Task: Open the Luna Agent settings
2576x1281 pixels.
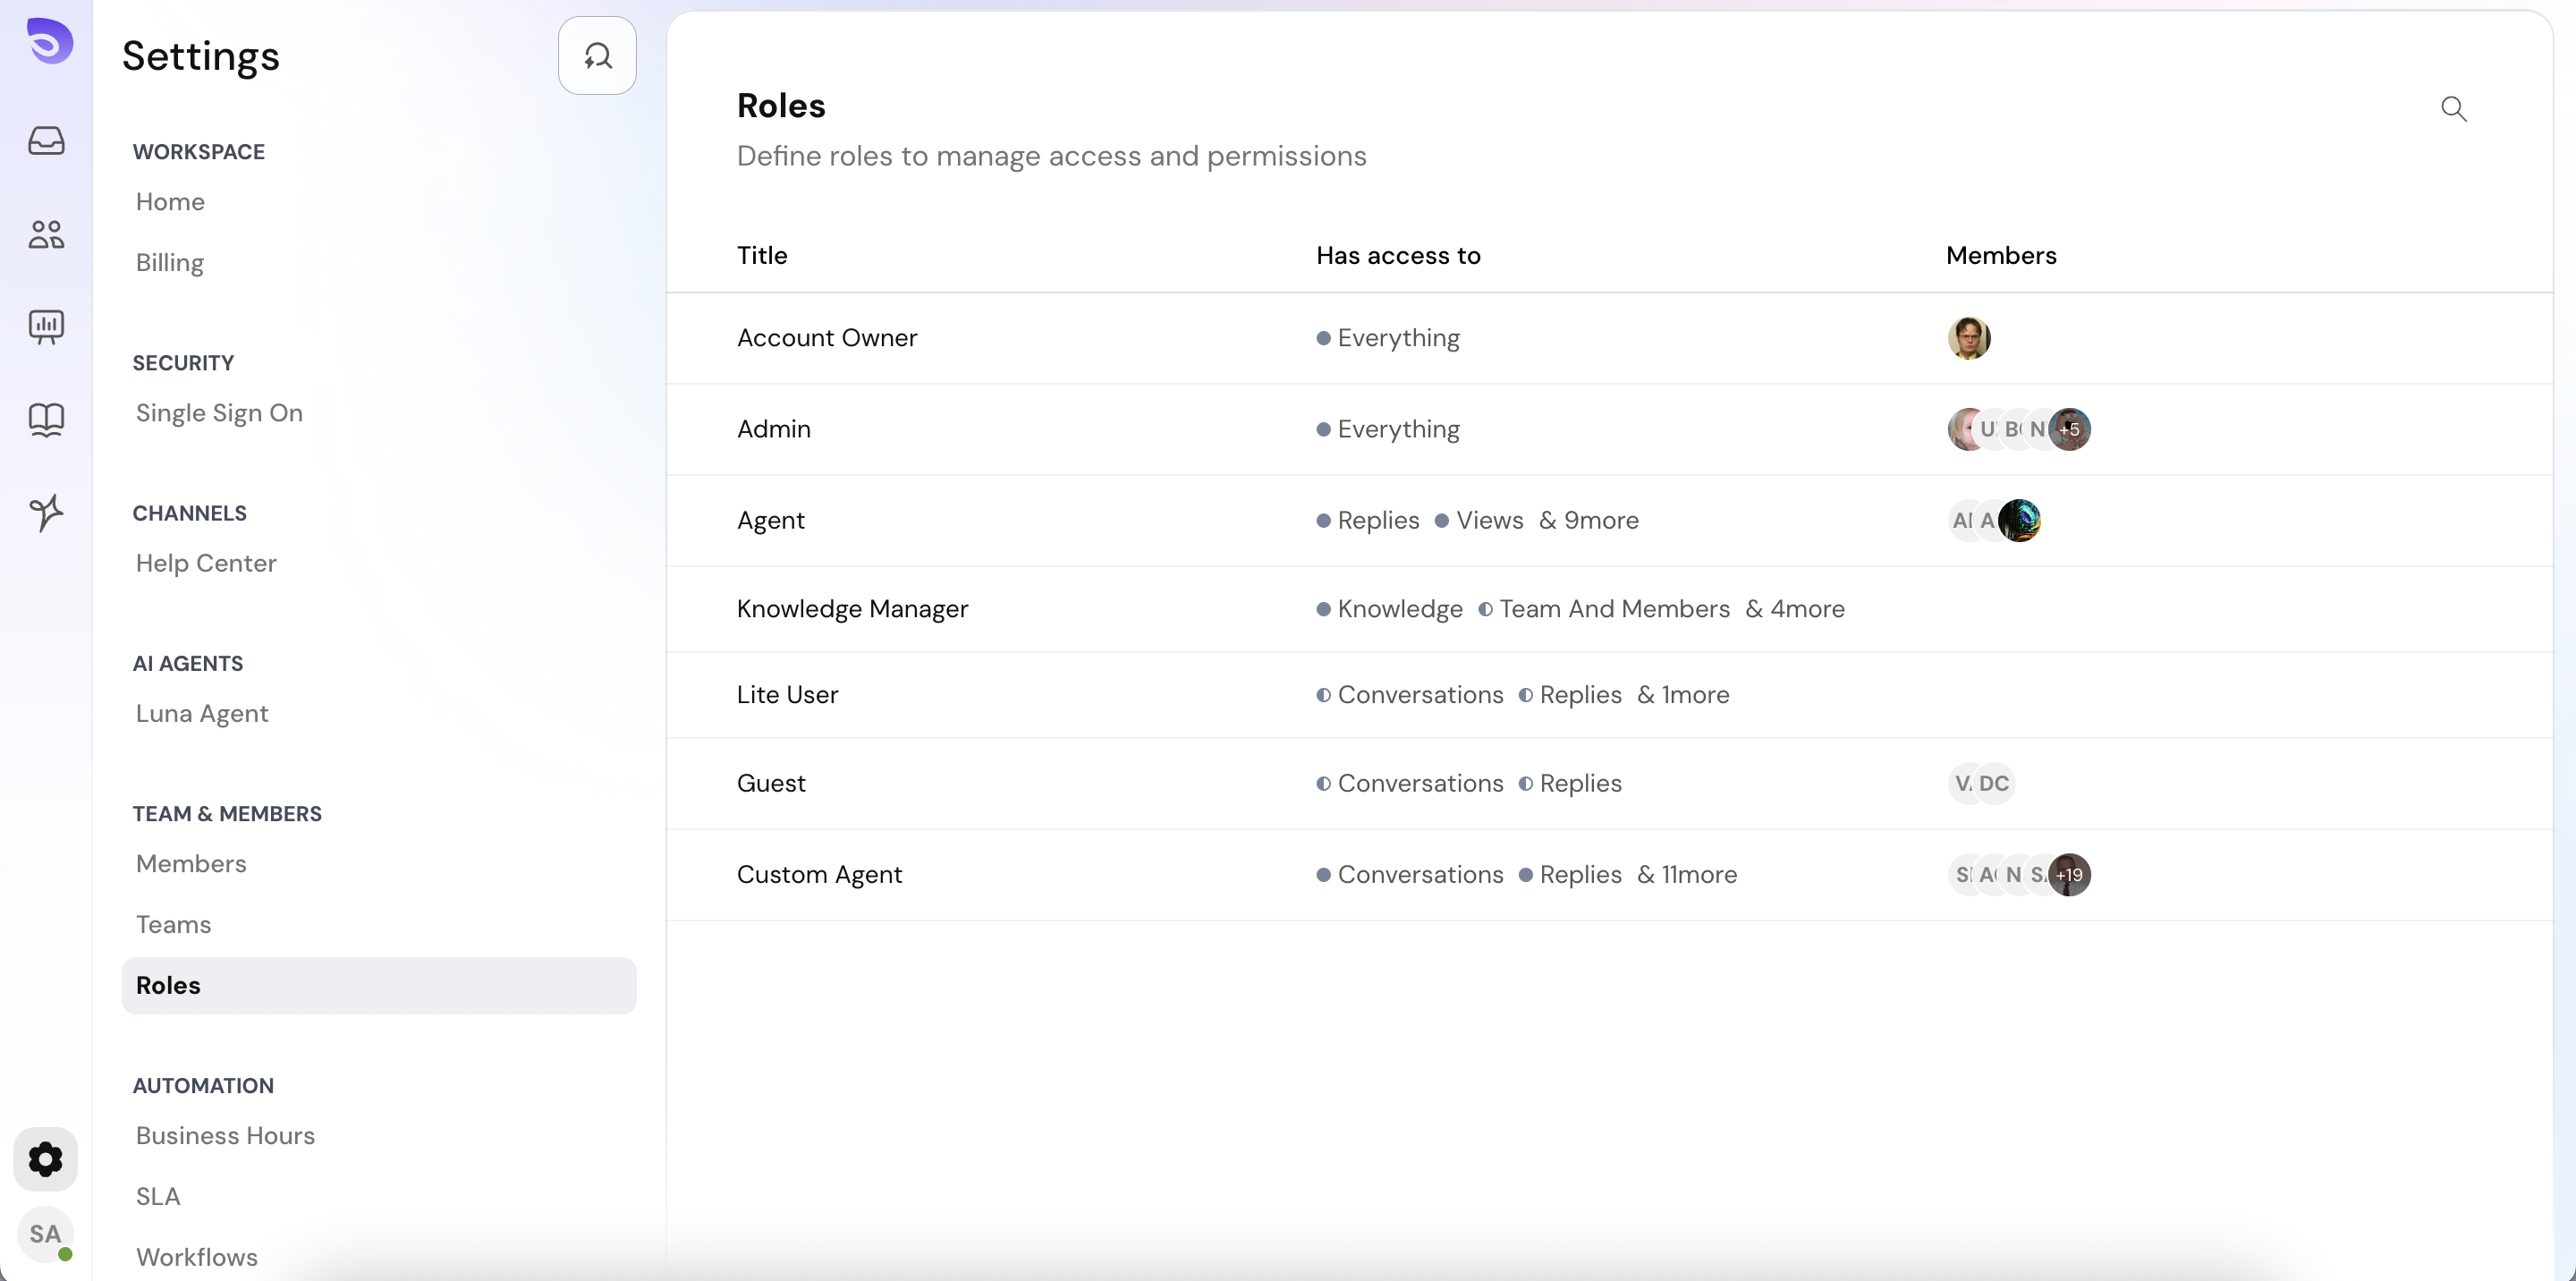Action: pyautogui.click(x=202, y=713)
